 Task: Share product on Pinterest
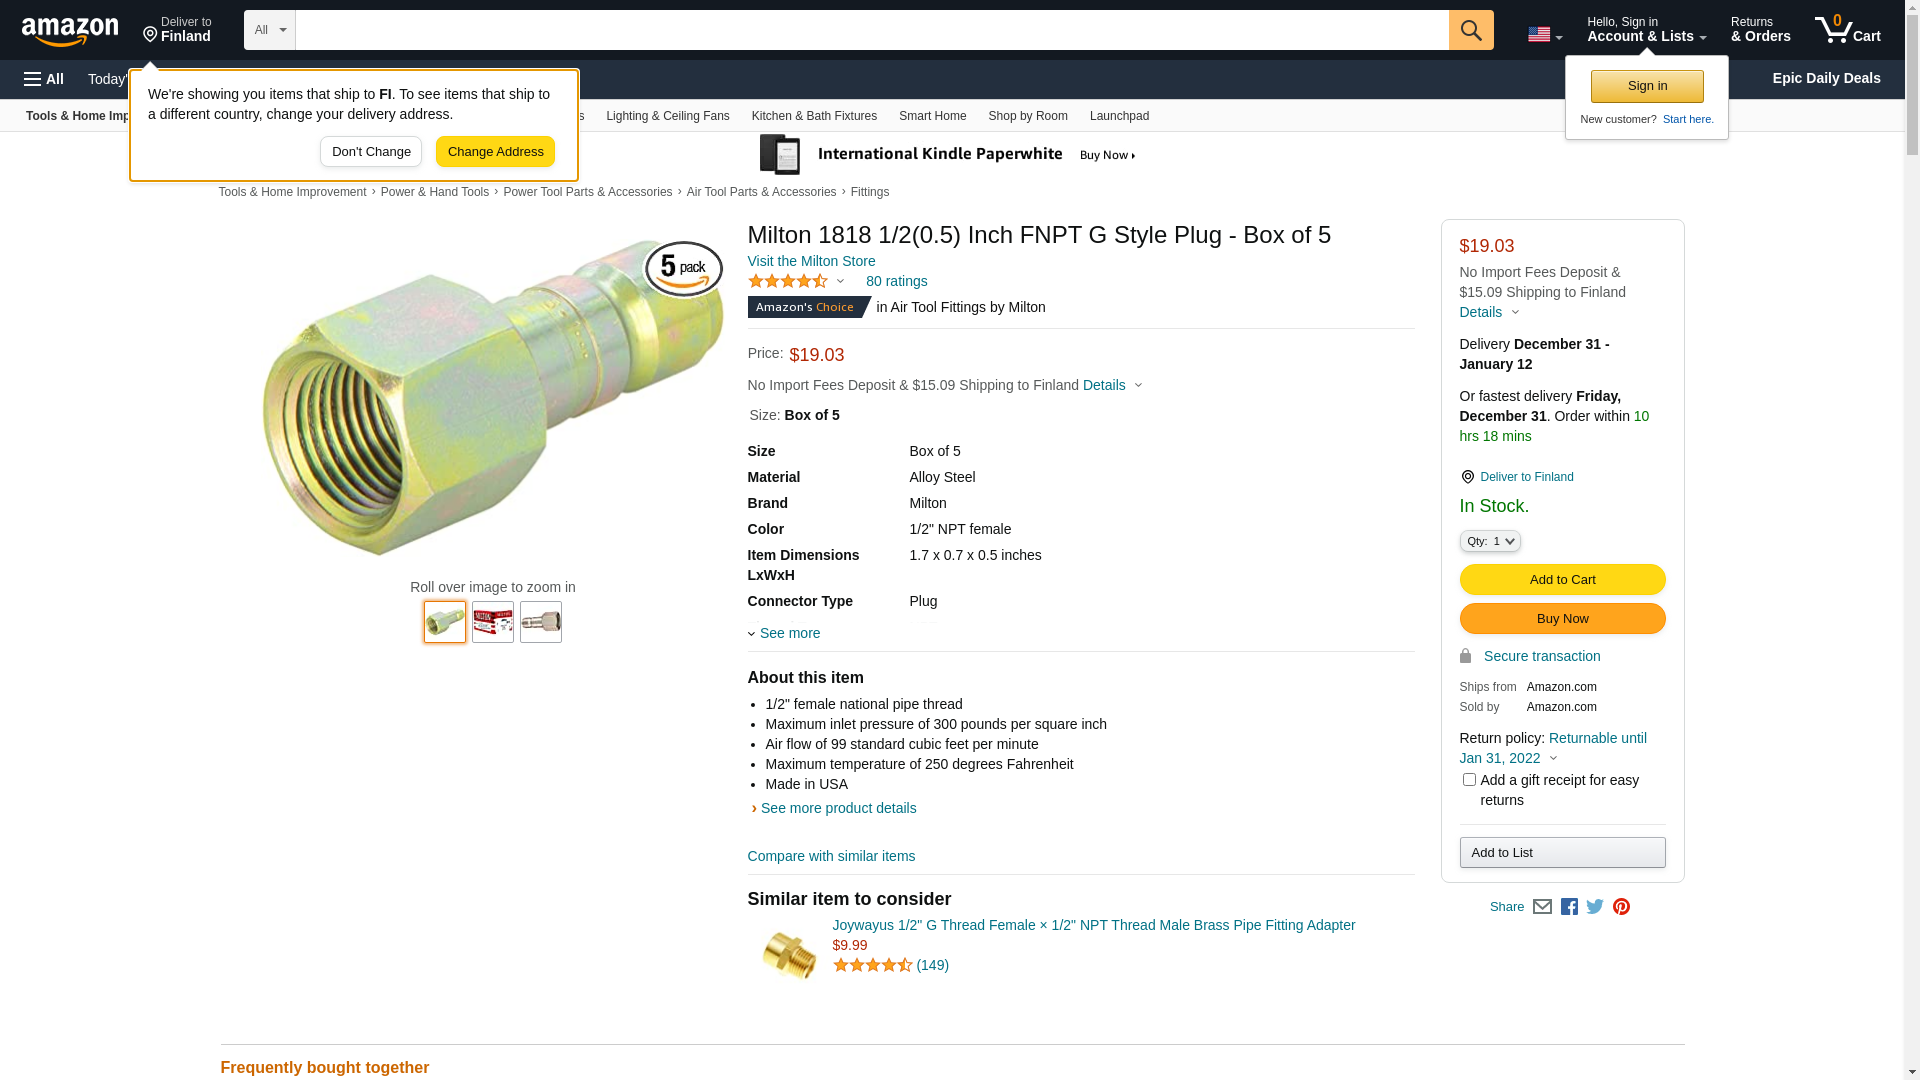point(1621,907)
